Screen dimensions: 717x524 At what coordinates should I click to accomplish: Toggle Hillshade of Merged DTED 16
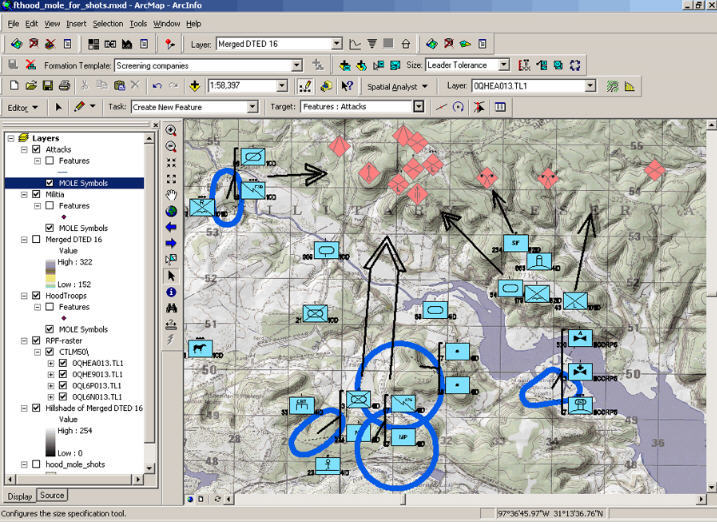point(36,408)
